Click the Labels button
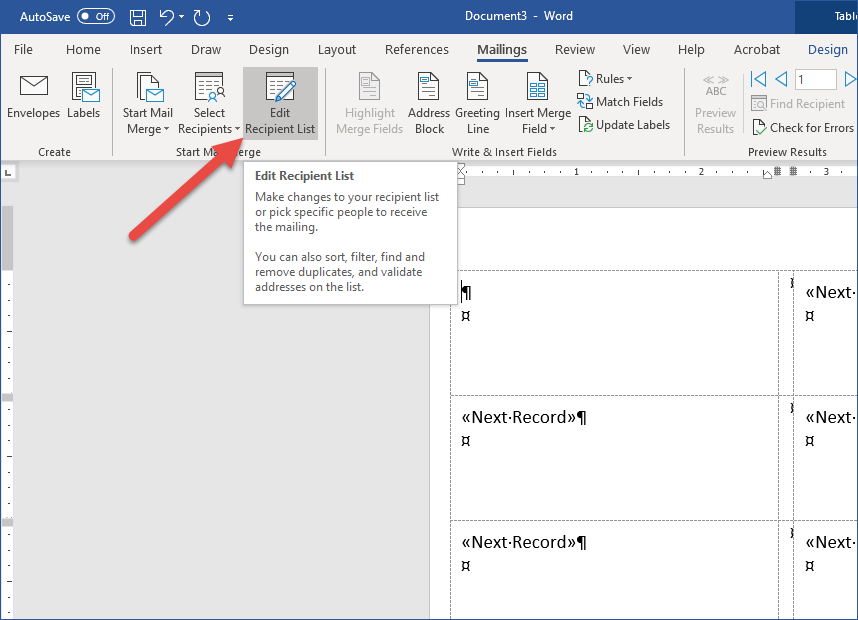This screenshot has height=620, width=858. point(84,97)
